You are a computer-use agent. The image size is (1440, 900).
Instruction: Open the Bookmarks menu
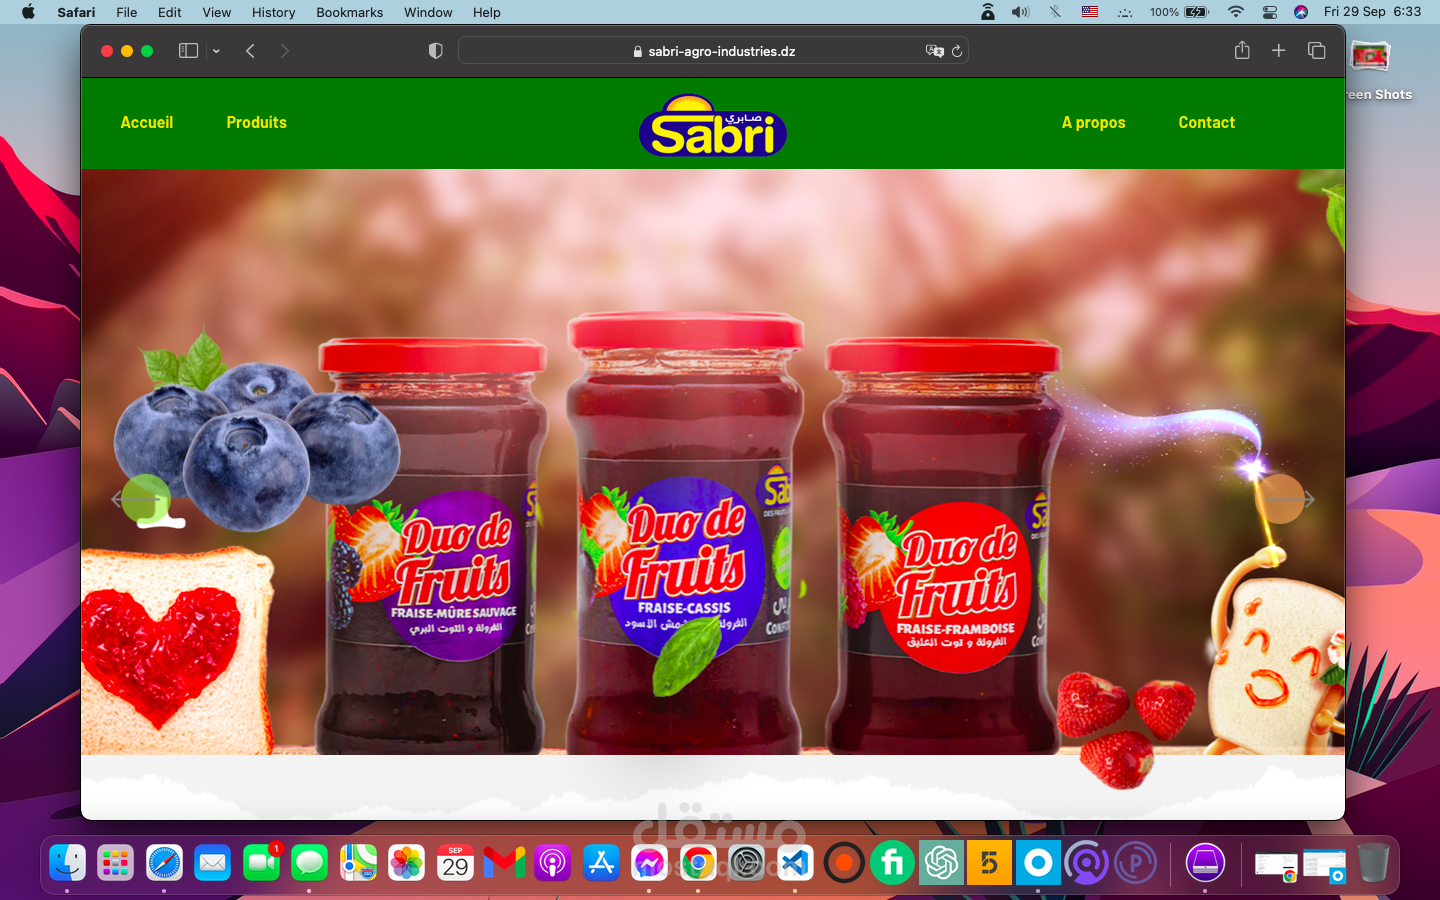tap(349, 12)
